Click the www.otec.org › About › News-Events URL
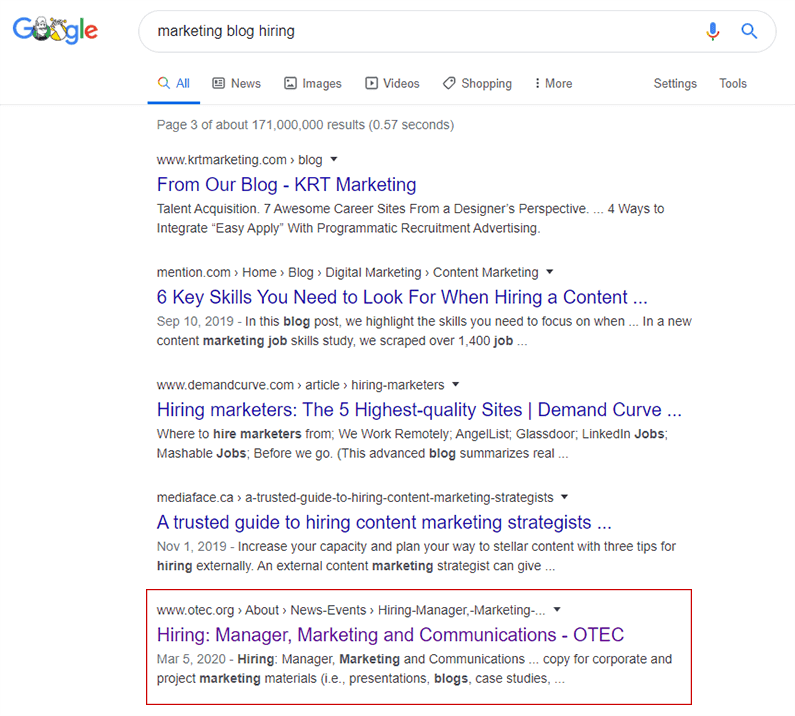Screen dimensions: 795x716 click(351, 610)
